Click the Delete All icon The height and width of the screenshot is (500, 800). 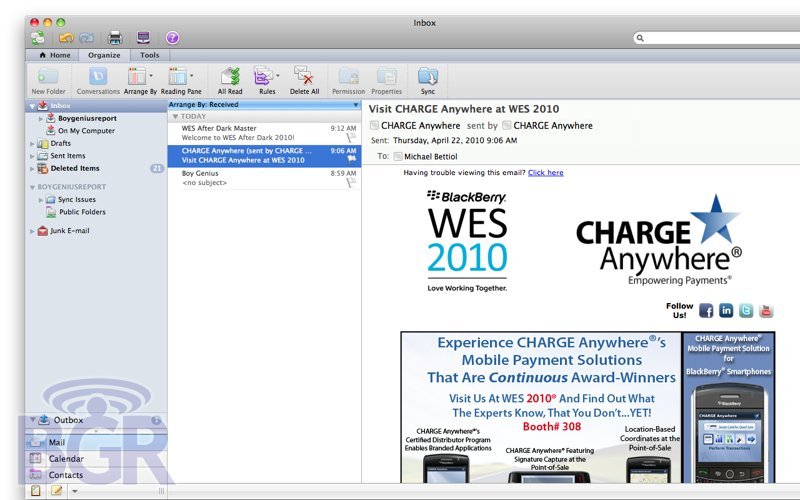[x=304, y=76]
